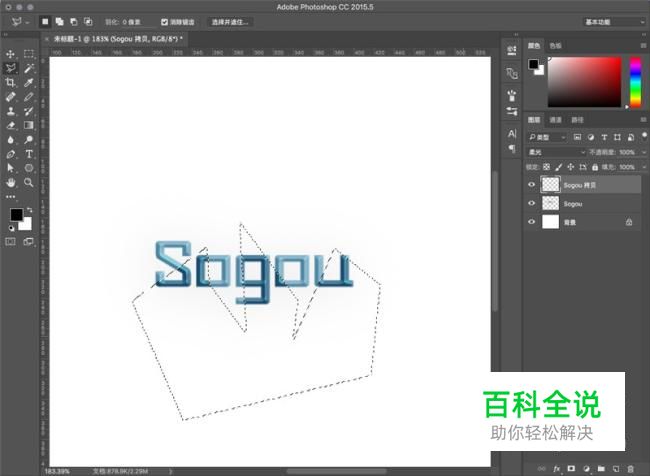Switch to the Swatches panel tab

(x=555, y=46)
